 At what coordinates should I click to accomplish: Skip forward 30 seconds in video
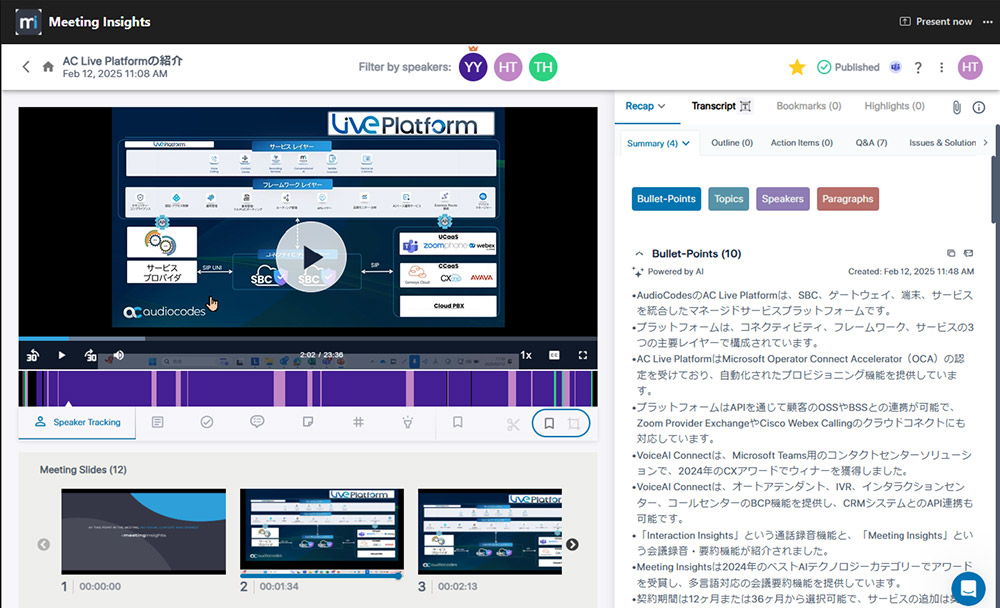tap(90, 355)
